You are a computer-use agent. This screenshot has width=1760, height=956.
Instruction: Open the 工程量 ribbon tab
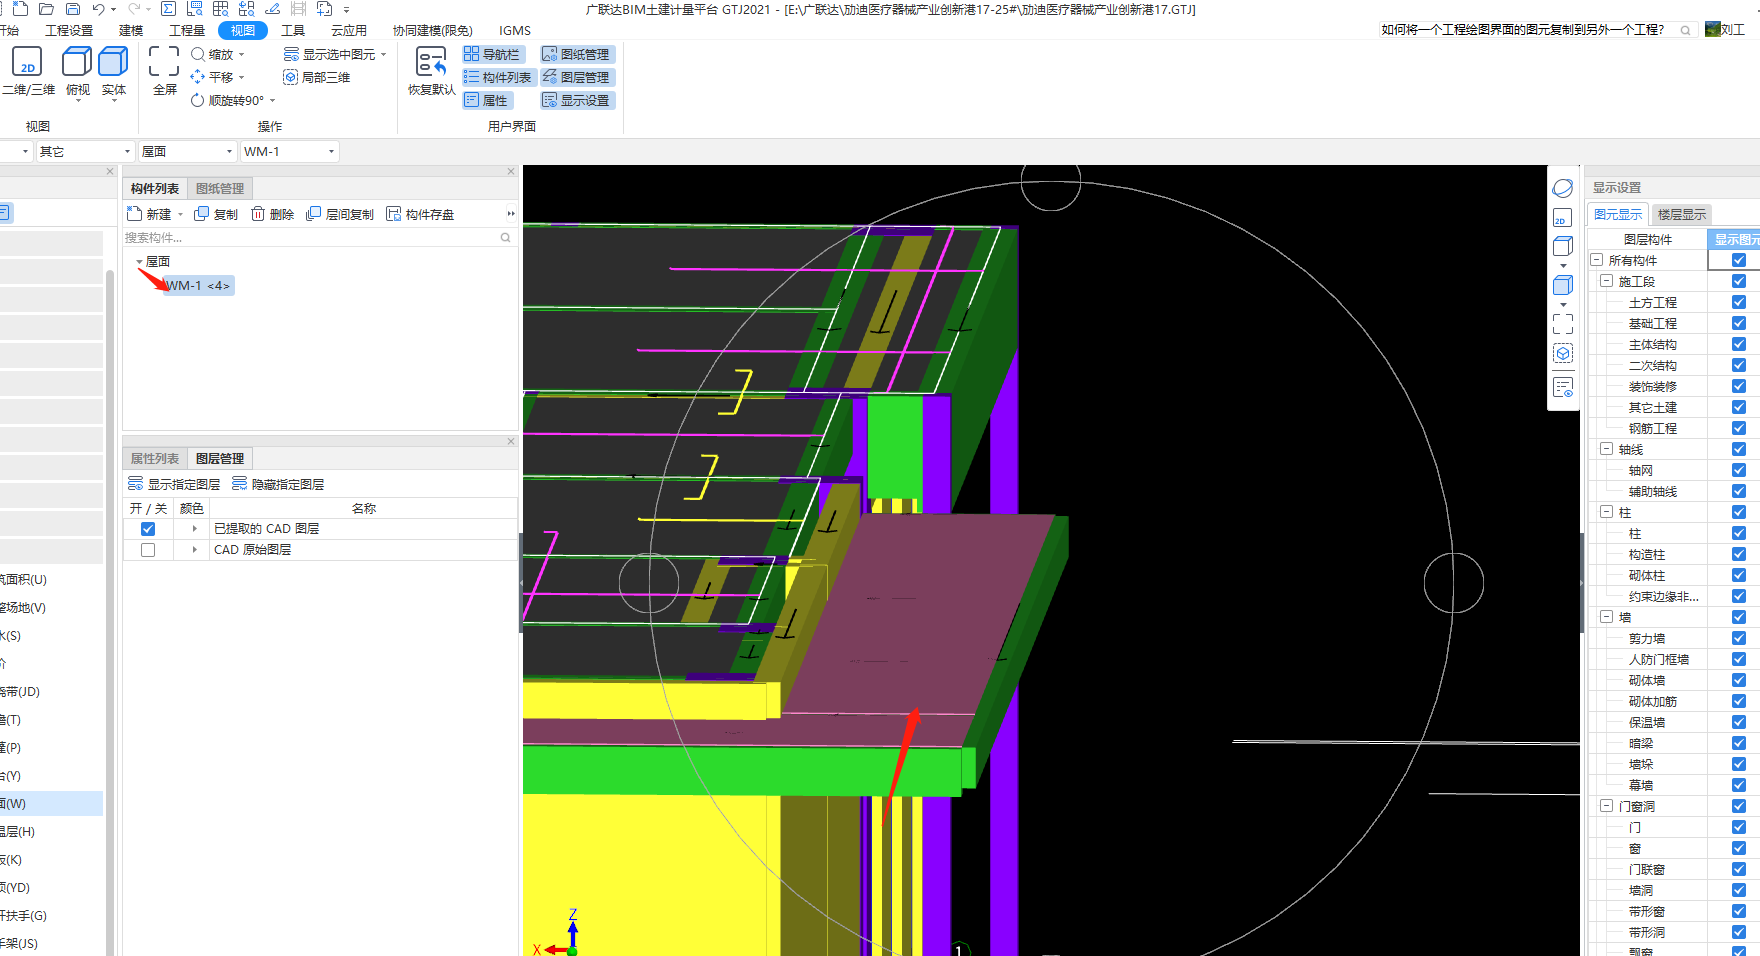pyautogui.click(x=187, y=30)
